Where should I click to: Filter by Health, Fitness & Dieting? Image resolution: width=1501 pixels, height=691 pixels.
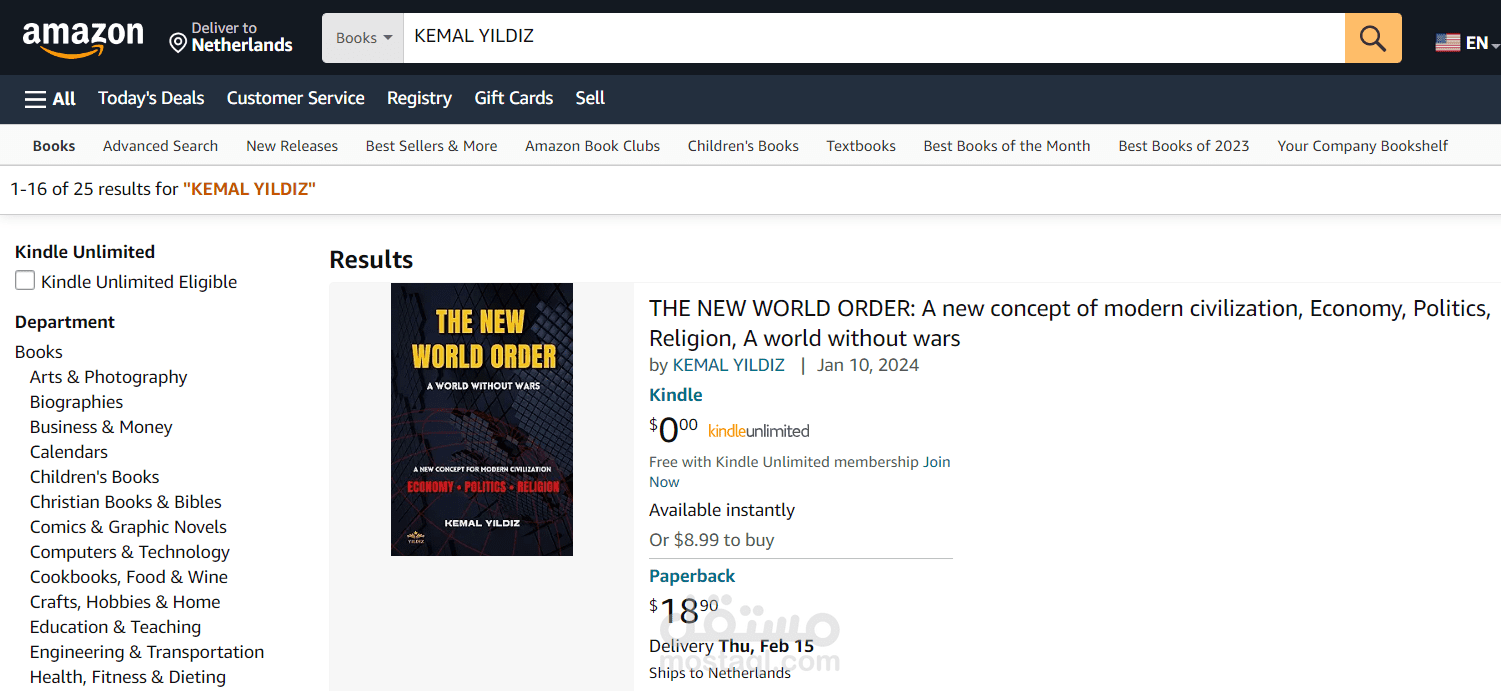click(128, 677)
